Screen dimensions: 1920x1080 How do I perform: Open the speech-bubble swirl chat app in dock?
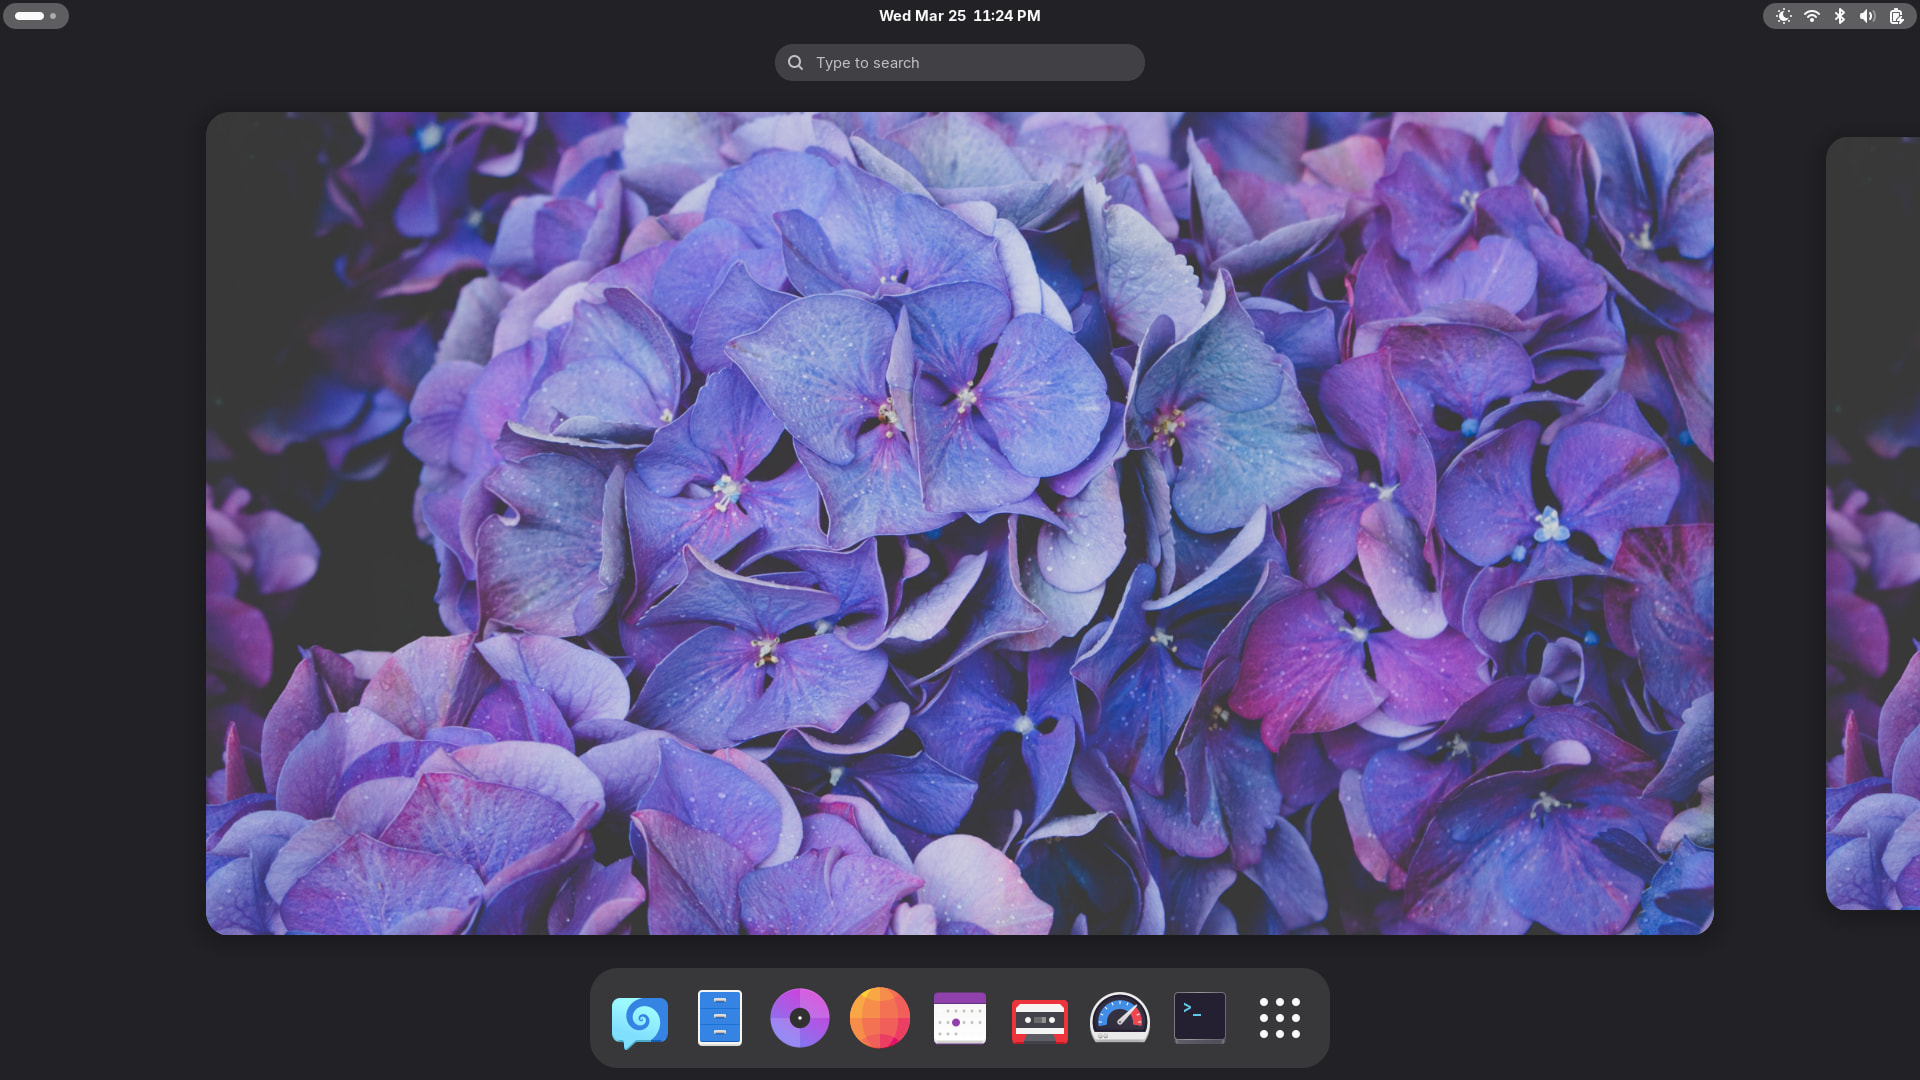point(640,1019)
